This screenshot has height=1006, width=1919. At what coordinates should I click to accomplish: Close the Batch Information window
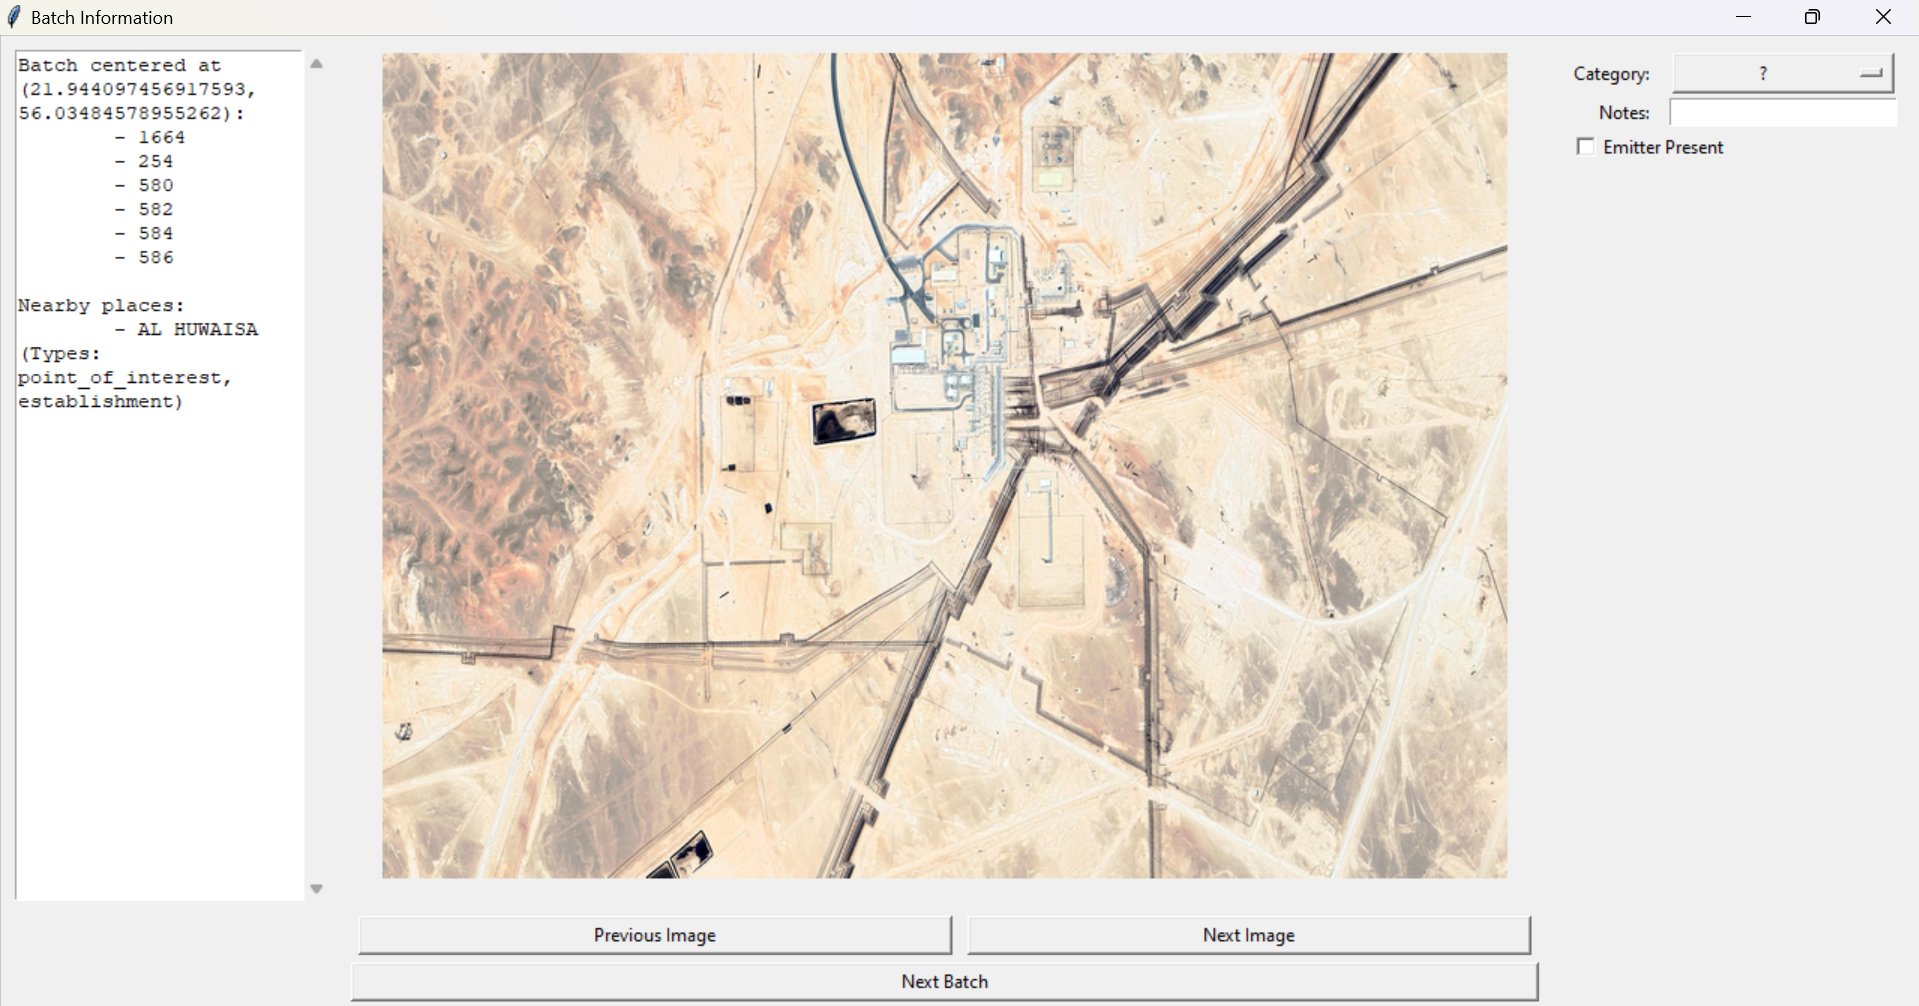pyautogui.click(x=1883, y=17)
